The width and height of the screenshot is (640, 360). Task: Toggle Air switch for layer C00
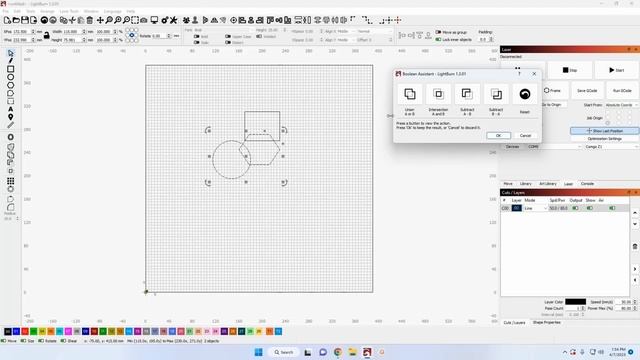point(612,208)
